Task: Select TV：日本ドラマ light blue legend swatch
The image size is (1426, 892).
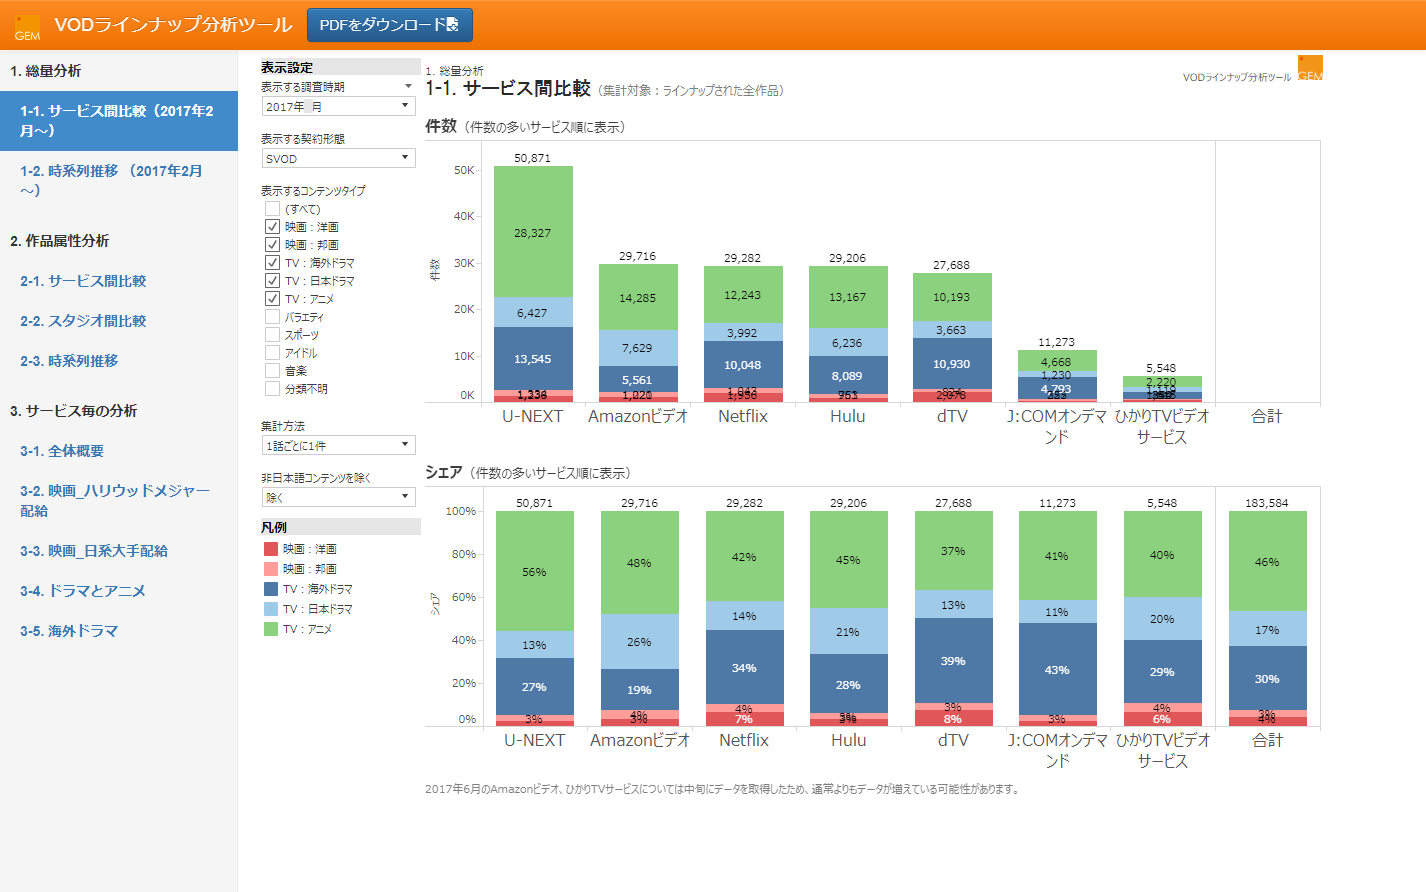Action: pyautogui.click(x=270, y=609)
